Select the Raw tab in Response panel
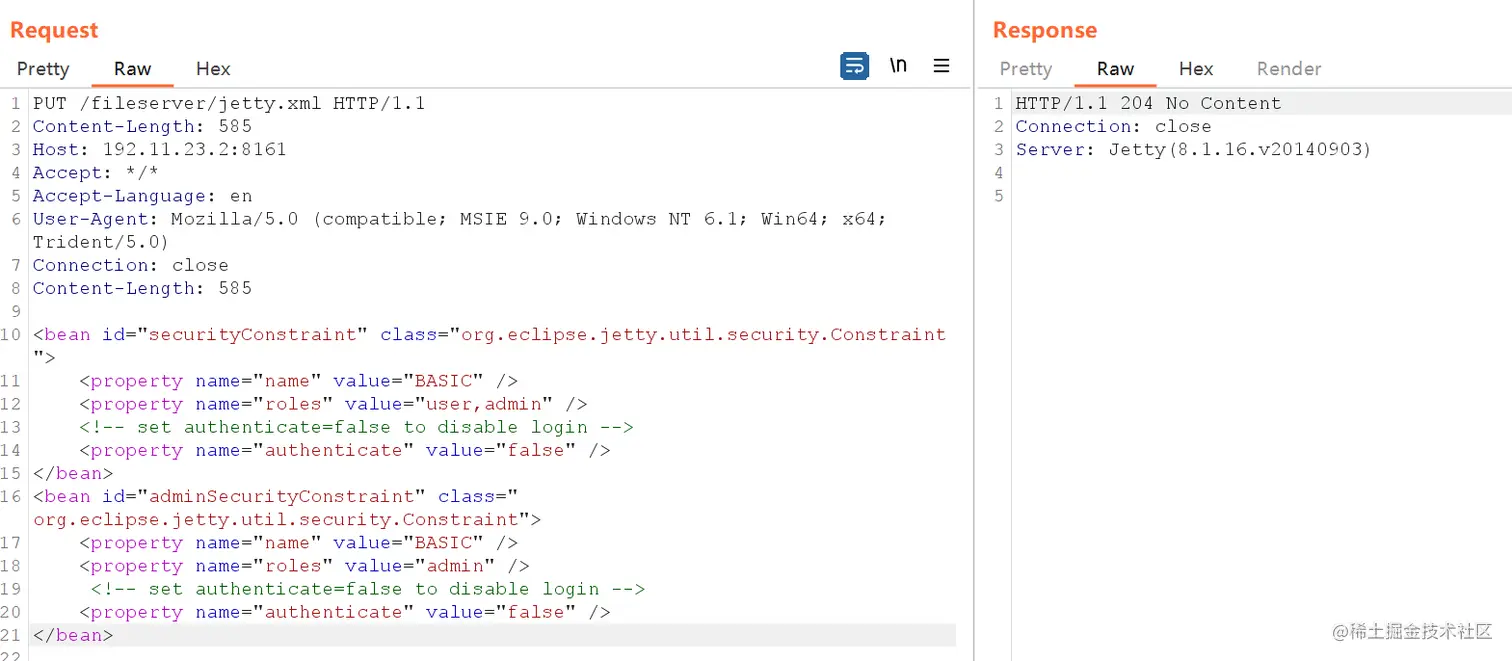1512x661 pixels. (x=1115, y=69)
